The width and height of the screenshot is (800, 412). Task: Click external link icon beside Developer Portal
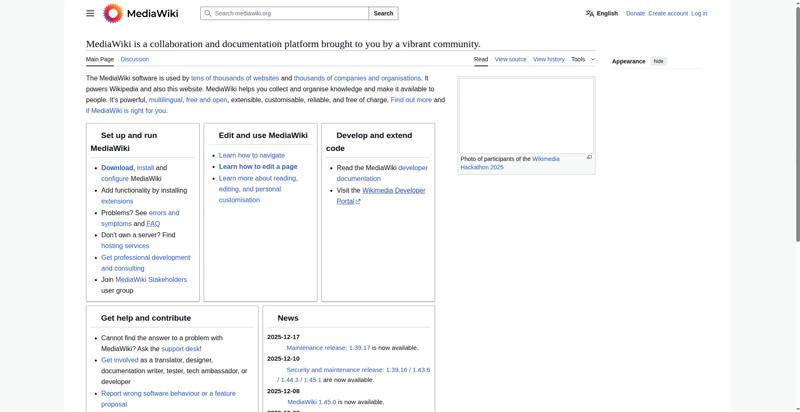358,201
